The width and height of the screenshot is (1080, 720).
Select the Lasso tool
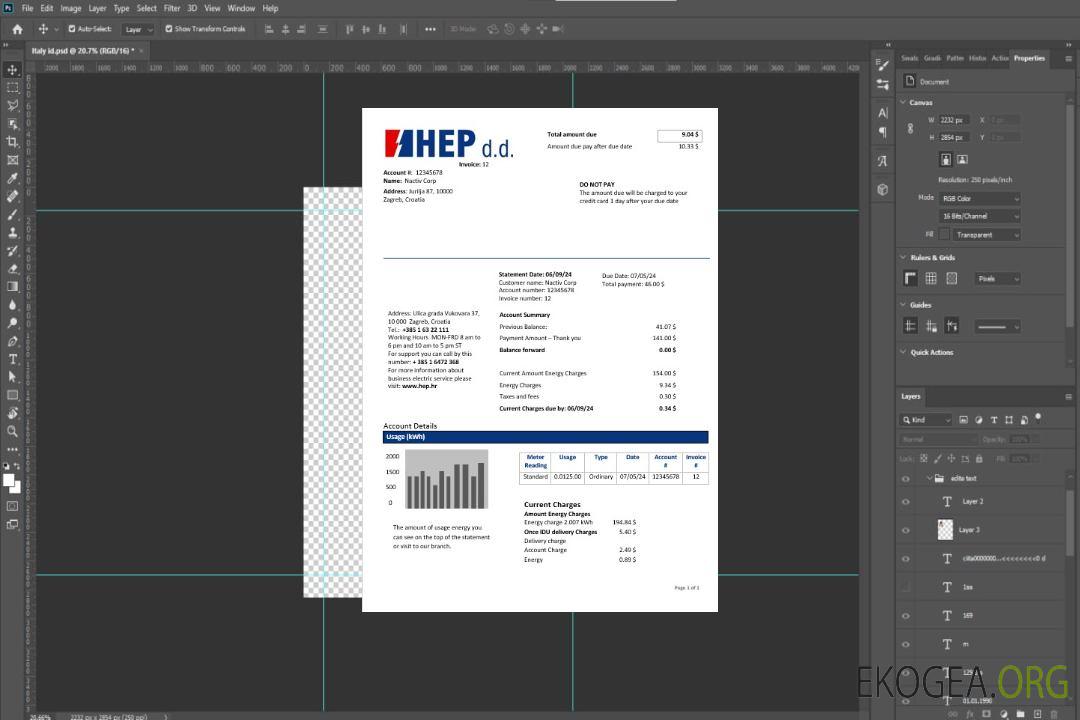pyautogui.click(x=12, y=105)
